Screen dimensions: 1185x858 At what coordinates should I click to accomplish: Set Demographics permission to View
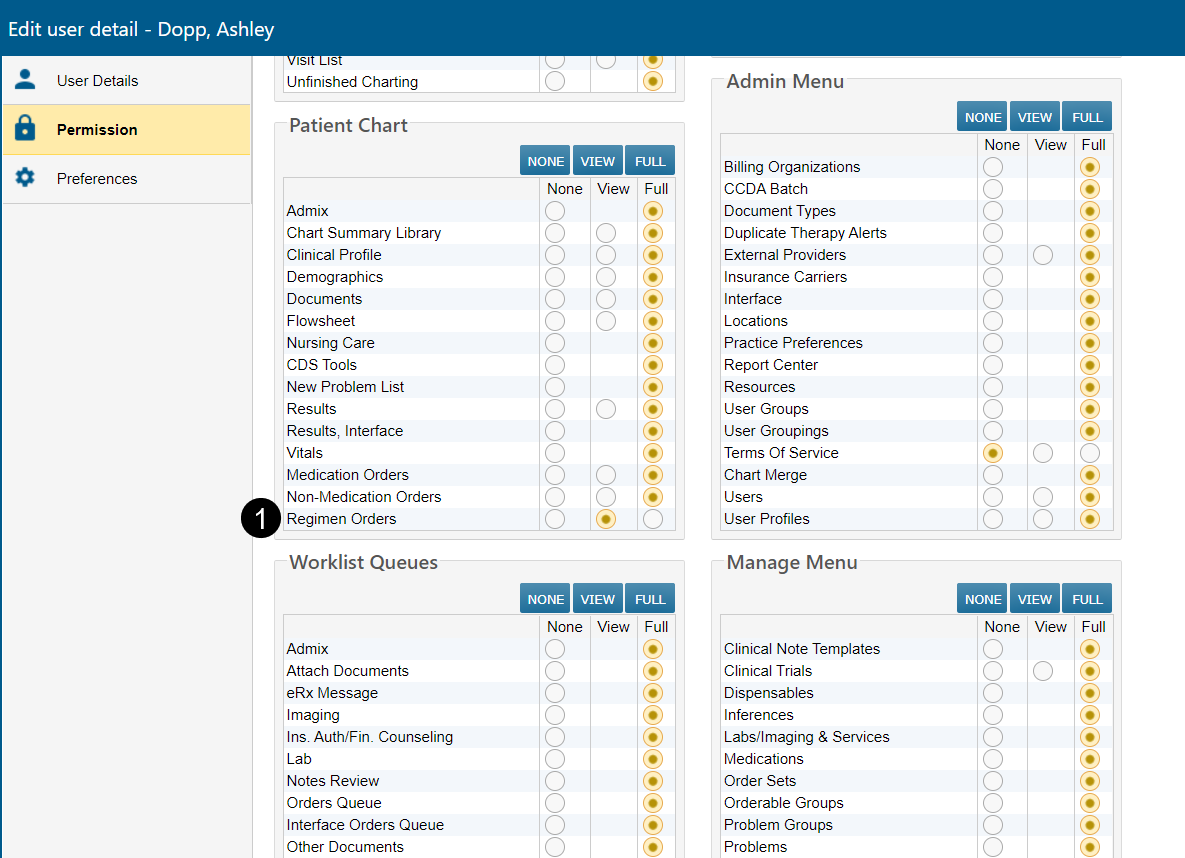tap(605, 277)
